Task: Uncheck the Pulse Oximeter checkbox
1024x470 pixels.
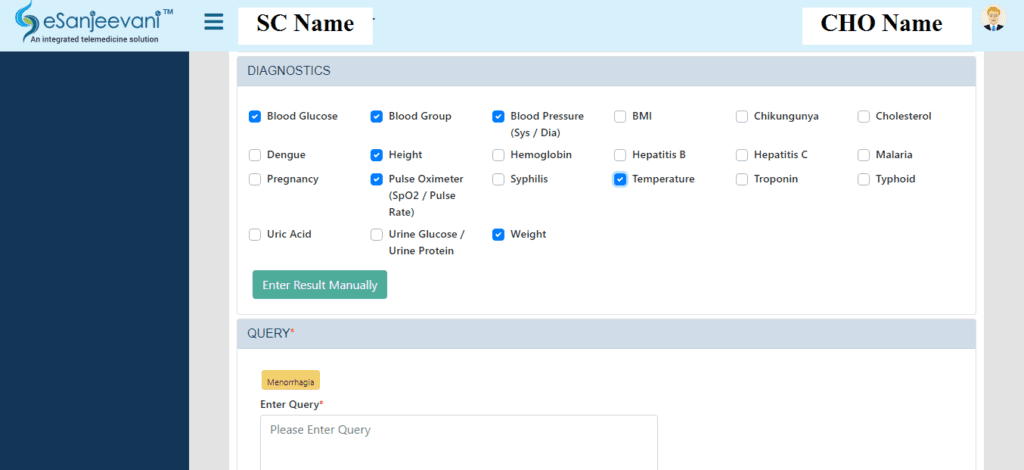Action: coord(376,180)
